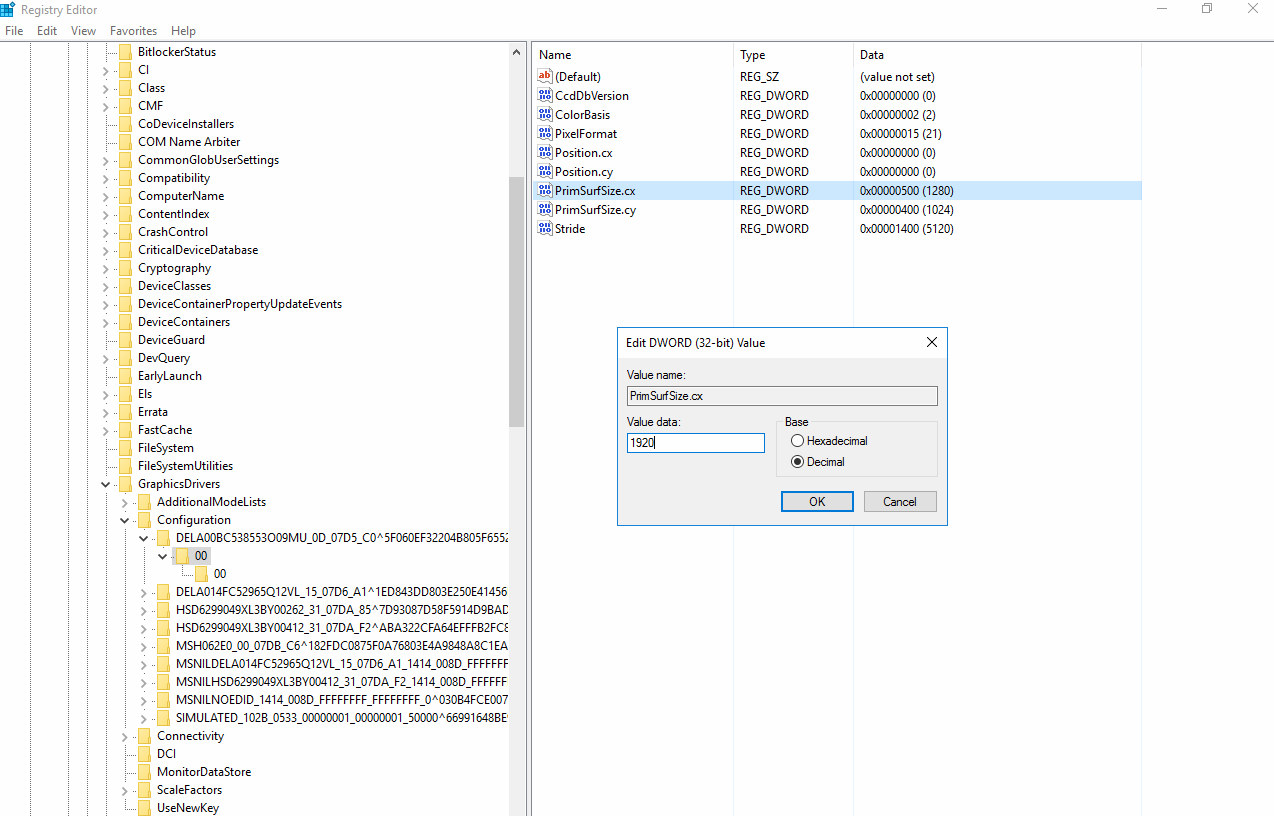
Task: Click the folder icon of GraphicsDrivers
Action: tap(125, 484)
